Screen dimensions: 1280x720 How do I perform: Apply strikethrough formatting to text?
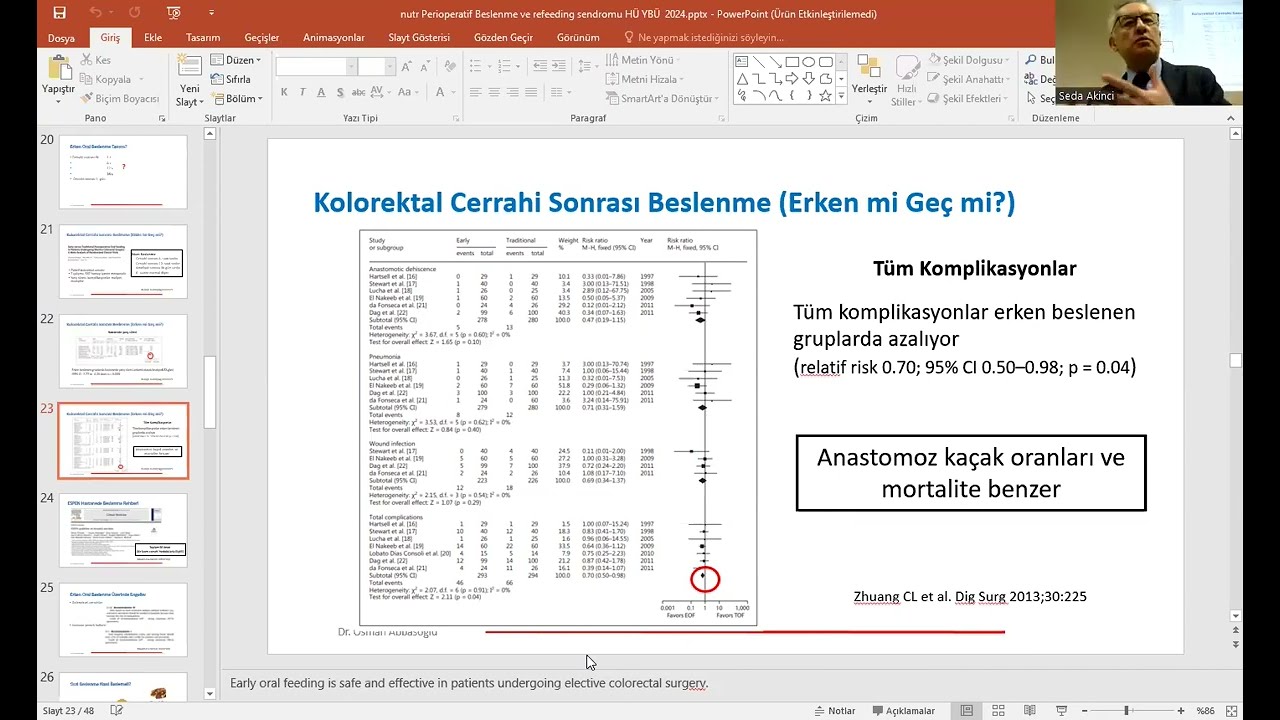(358, 92)
